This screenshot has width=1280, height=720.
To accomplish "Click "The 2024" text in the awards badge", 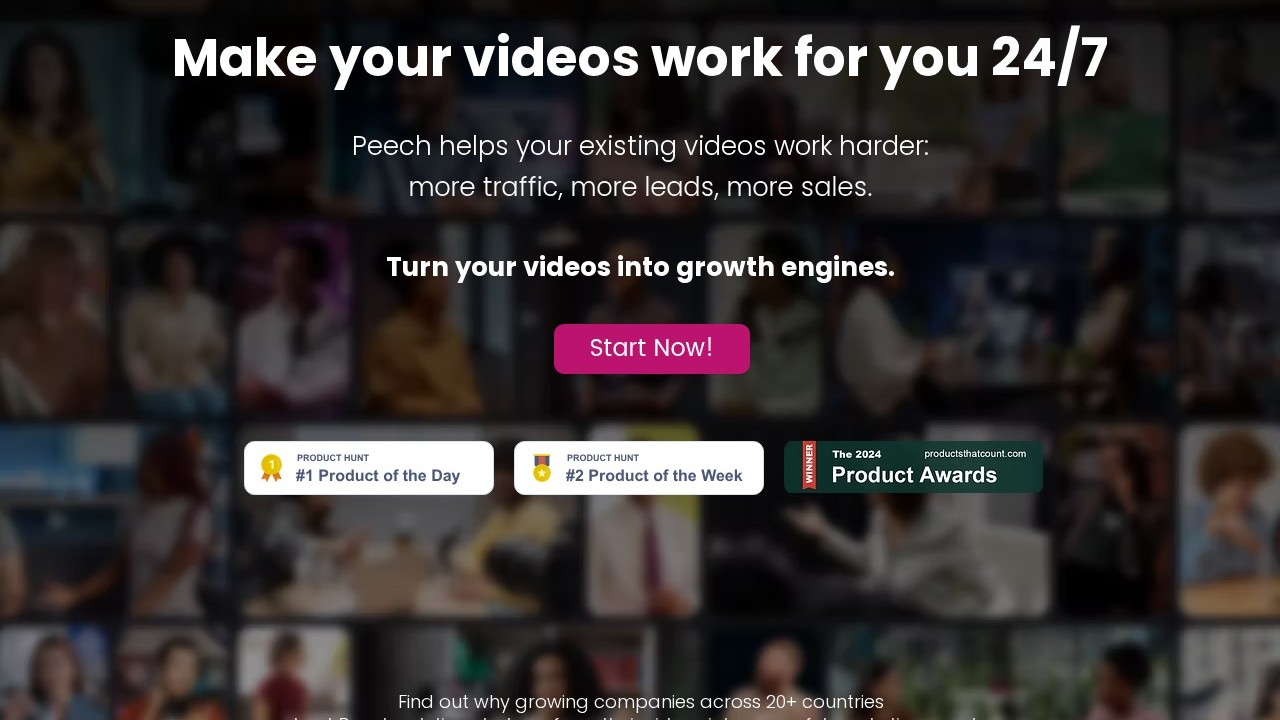I will (857, 454).
